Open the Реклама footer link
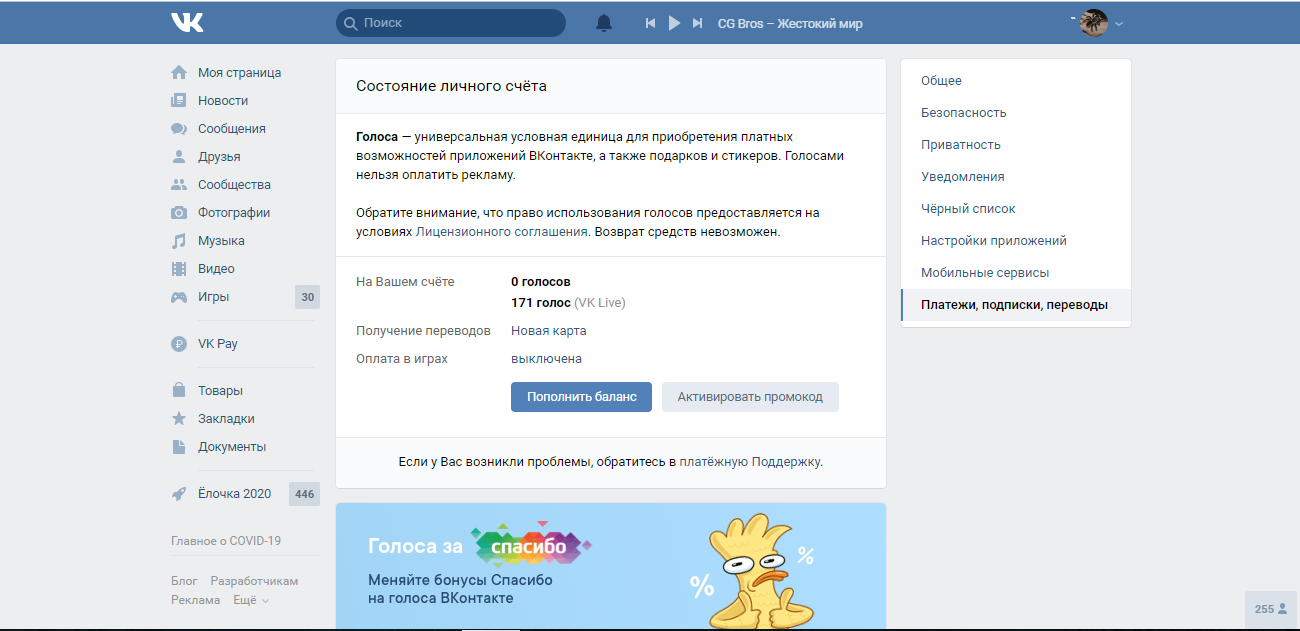Viewport: 1300px width, 631px height. pyautogui.click(x=196, y=599)
